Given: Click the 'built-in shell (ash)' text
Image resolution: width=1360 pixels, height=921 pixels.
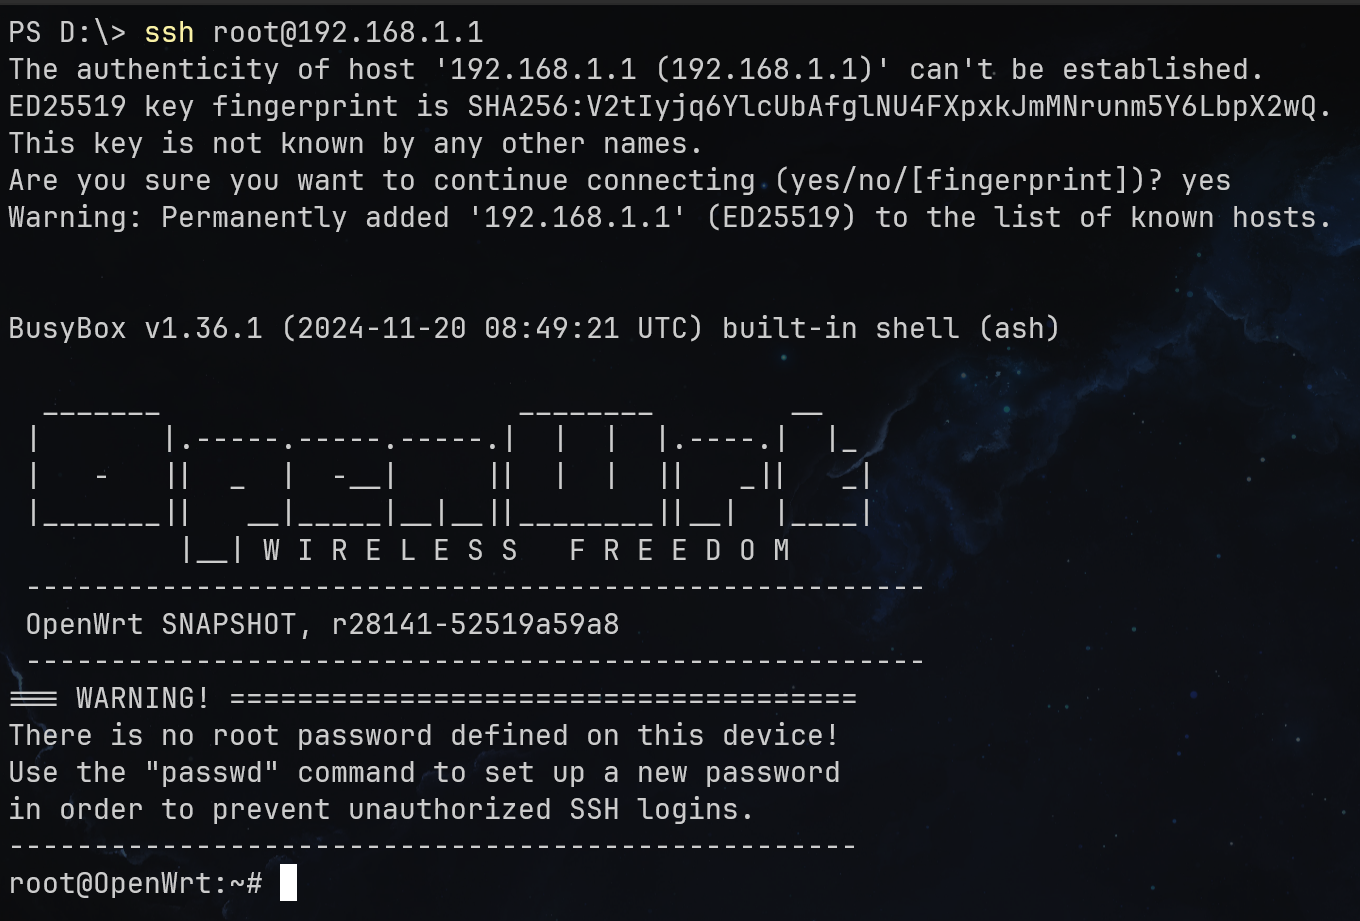Looking at the screenshot, I should 891,328.
